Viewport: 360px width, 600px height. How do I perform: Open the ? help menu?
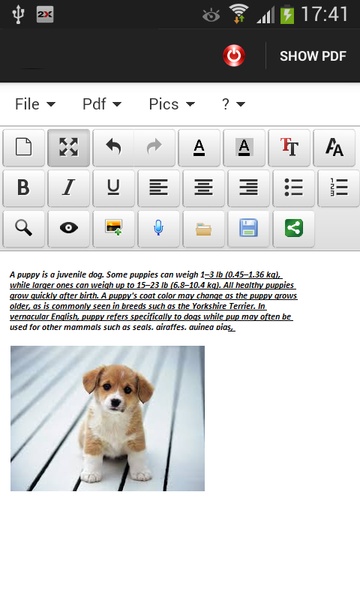click(233, 104)
